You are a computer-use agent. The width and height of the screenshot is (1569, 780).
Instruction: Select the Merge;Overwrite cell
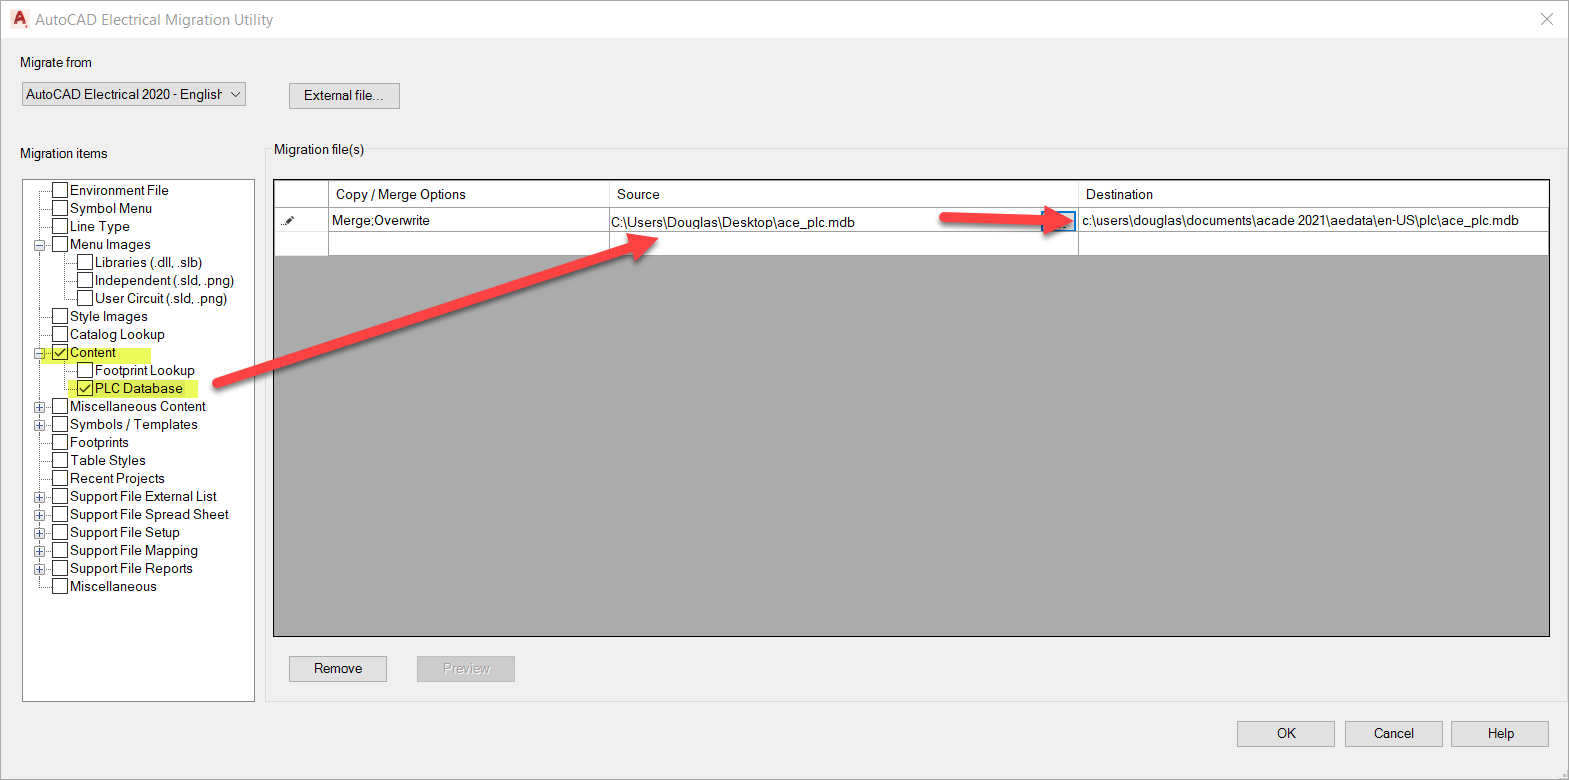click(x=469, y=220)
